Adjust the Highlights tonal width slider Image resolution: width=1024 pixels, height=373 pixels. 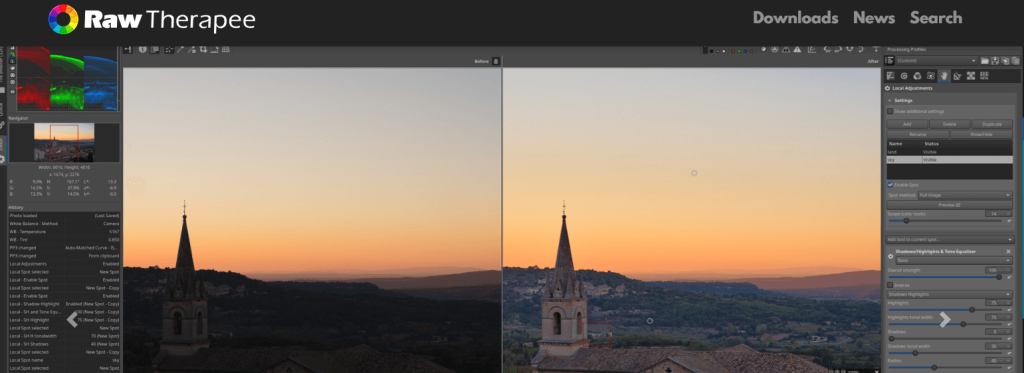click(x=945, y=324)
